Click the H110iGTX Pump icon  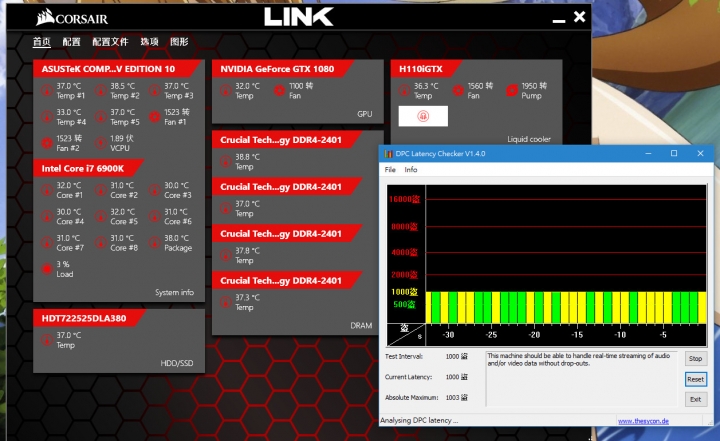click(512, 90)
